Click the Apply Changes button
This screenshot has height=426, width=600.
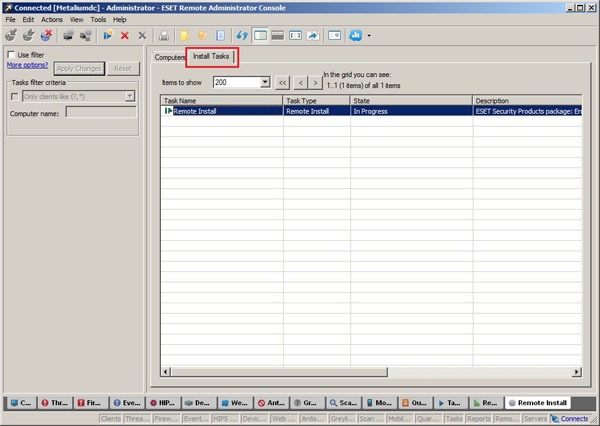tap(79, 69)
